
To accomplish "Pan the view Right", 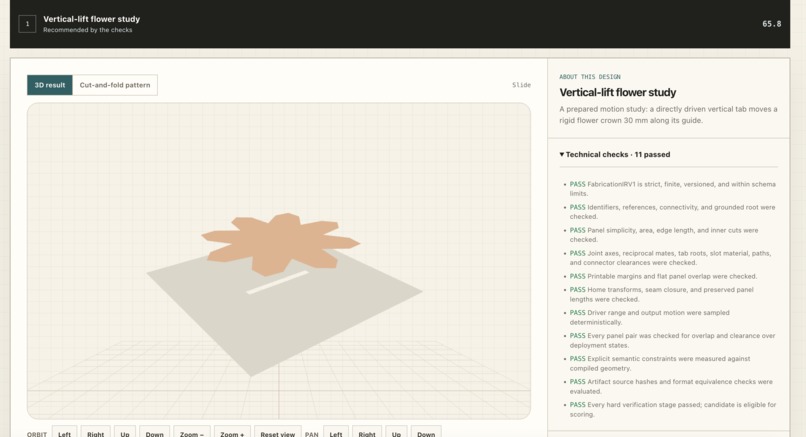I will (x=367, y=433).
